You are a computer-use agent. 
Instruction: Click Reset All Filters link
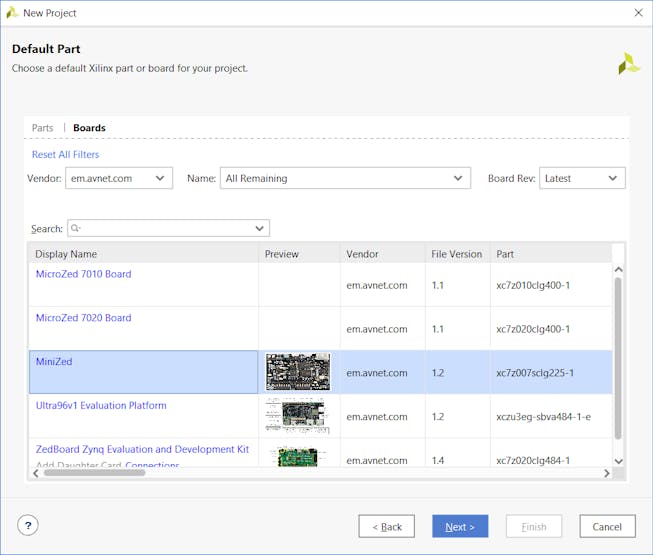[65, 154]
